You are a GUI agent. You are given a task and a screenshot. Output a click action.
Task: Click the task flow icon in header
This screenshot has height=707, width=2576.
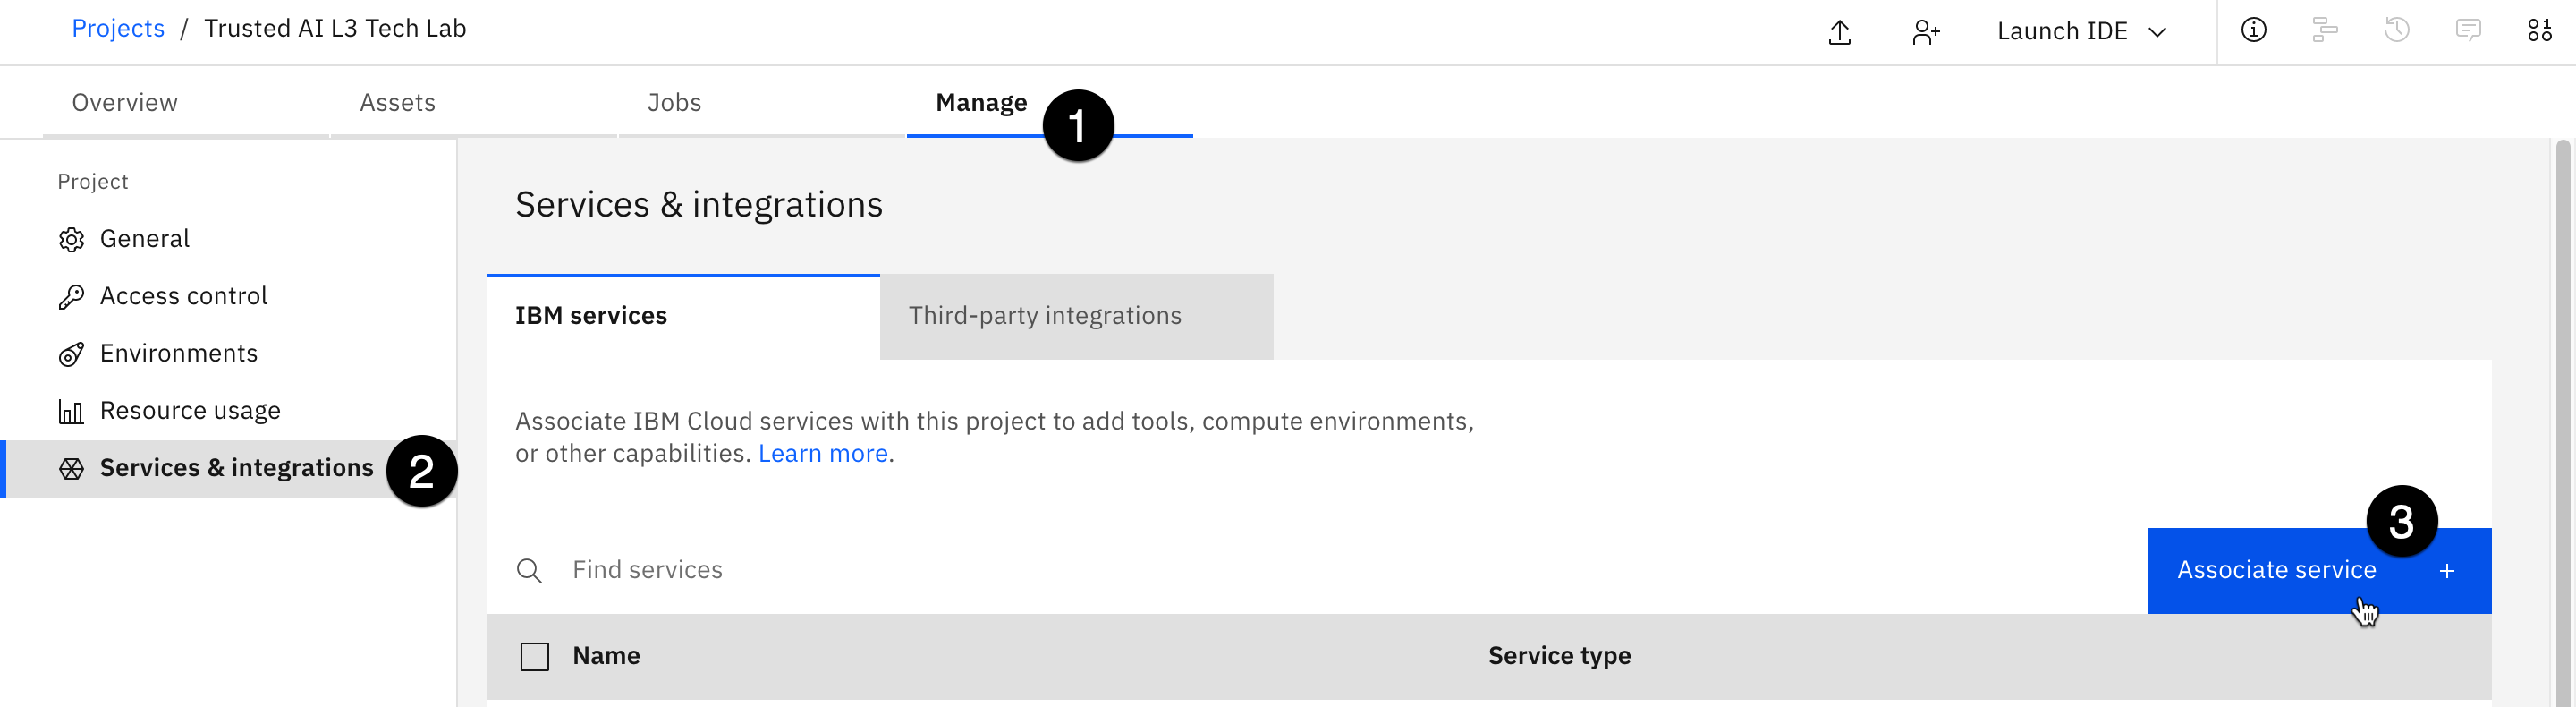click(2325, 30)
